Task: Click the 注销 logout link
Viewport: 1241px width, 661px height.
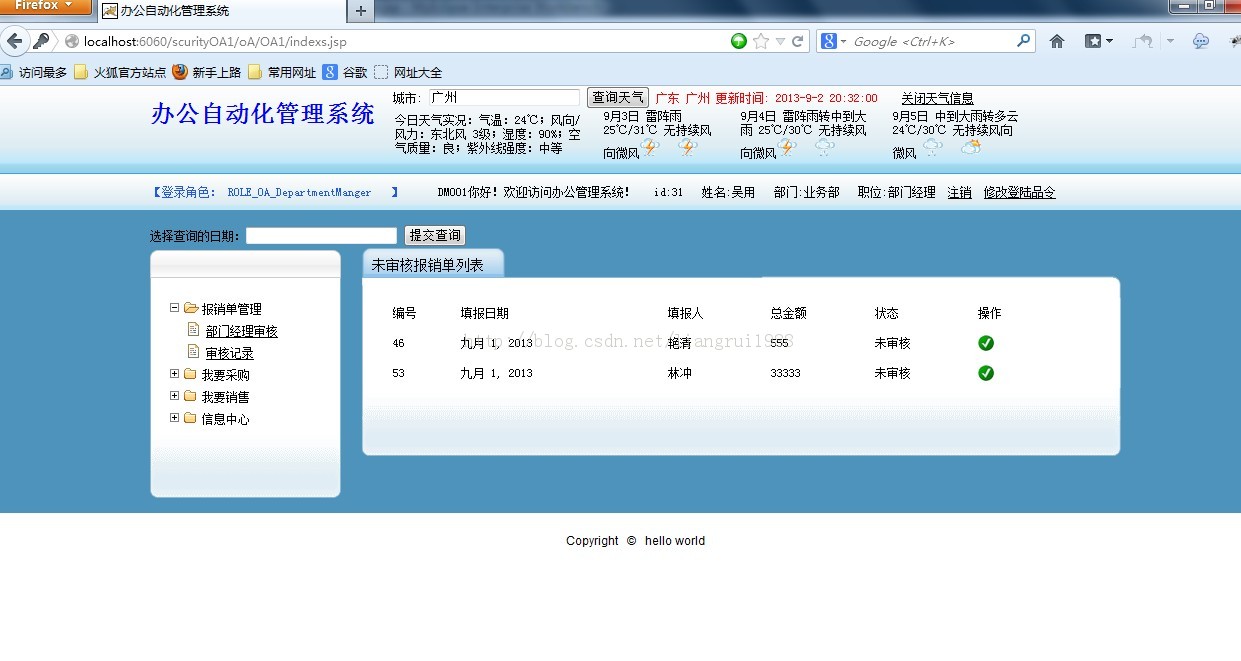Action: coord(958,192)
